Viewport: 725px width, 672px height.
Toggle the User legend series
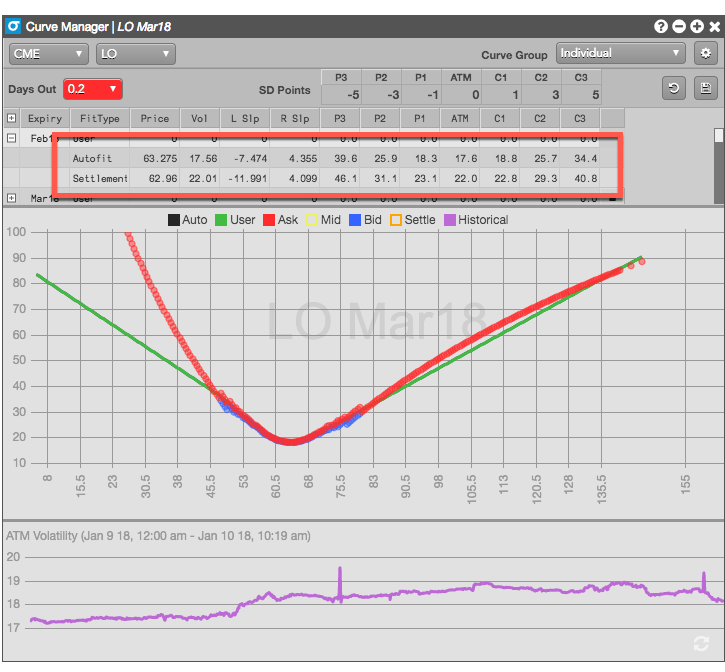coord(235,220)
